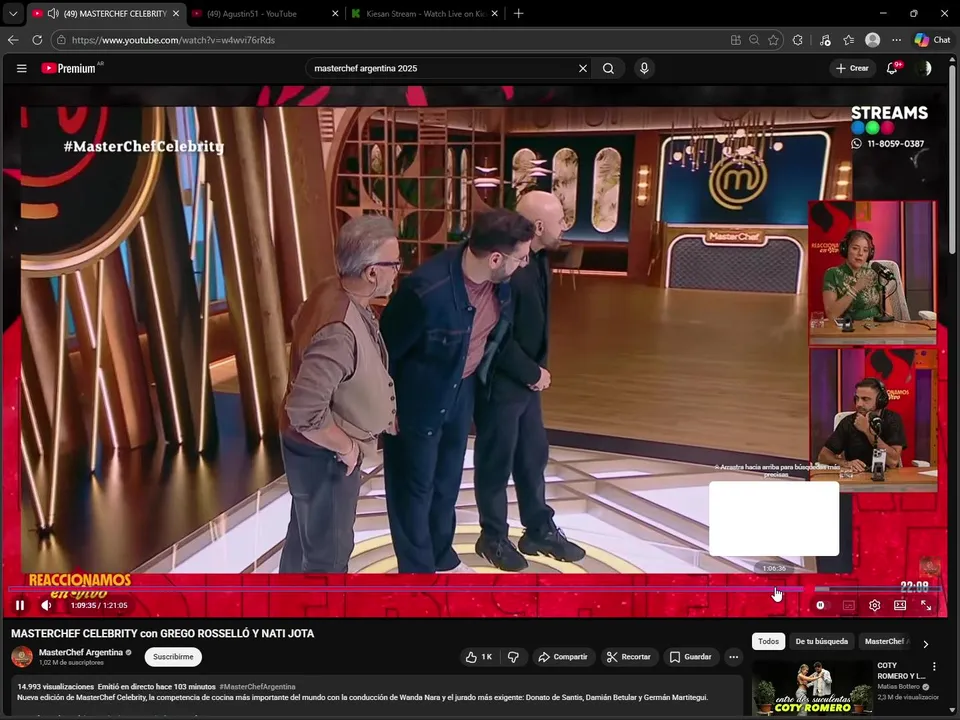Image resolution: width=960 pixels, height=720 pixels.
Task: Select the Todos filter chip
Action: [x=768, y=641]
